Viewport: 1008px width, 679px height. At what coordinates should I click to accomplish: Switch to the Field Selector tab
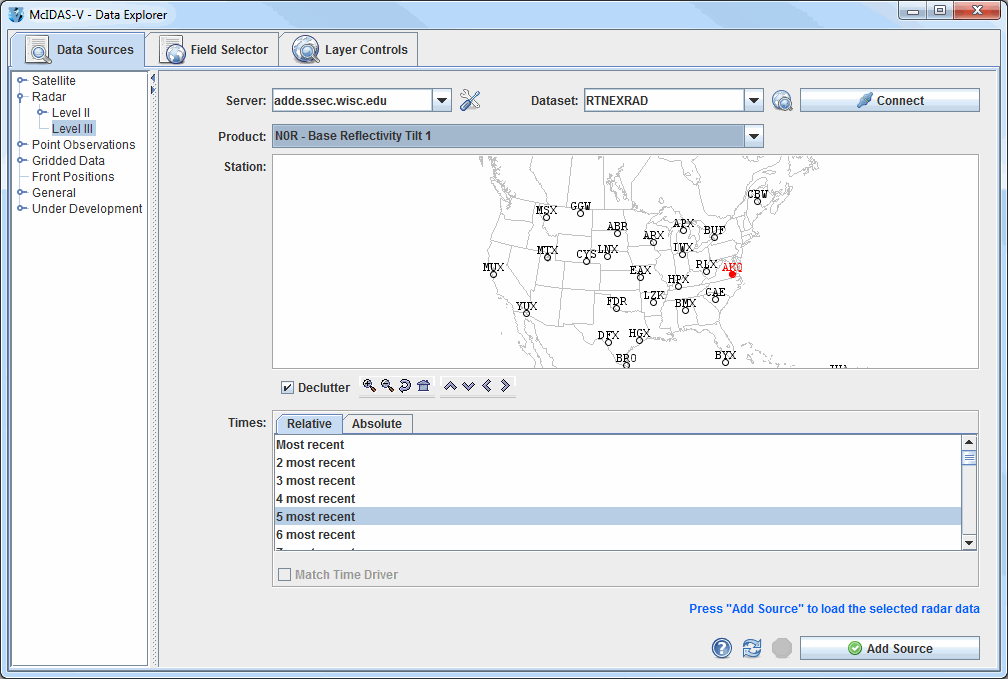213,50
